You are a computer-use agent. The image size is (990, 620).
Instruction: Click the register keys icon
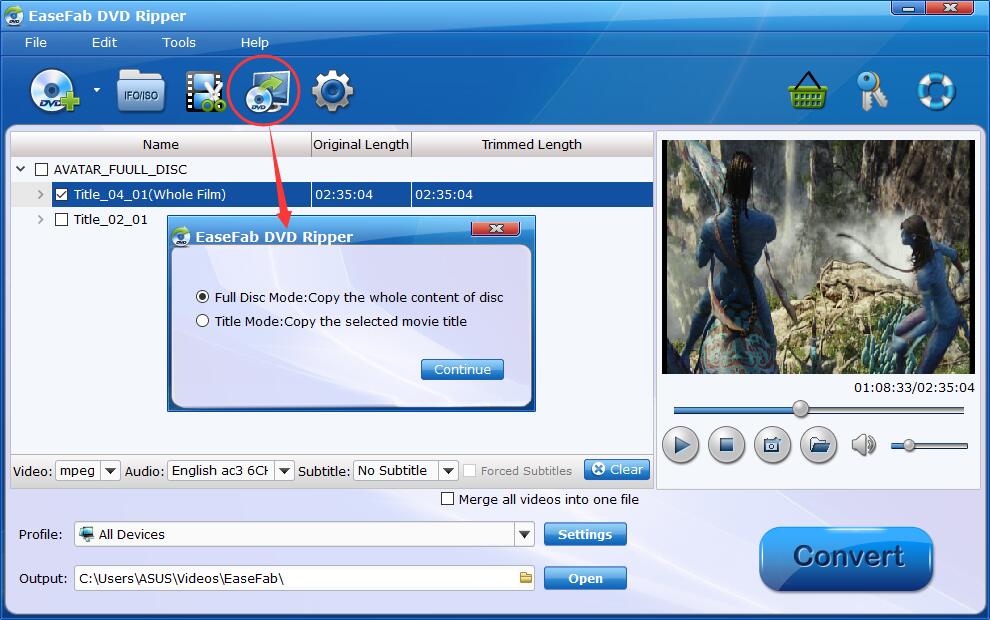point(872,91)
